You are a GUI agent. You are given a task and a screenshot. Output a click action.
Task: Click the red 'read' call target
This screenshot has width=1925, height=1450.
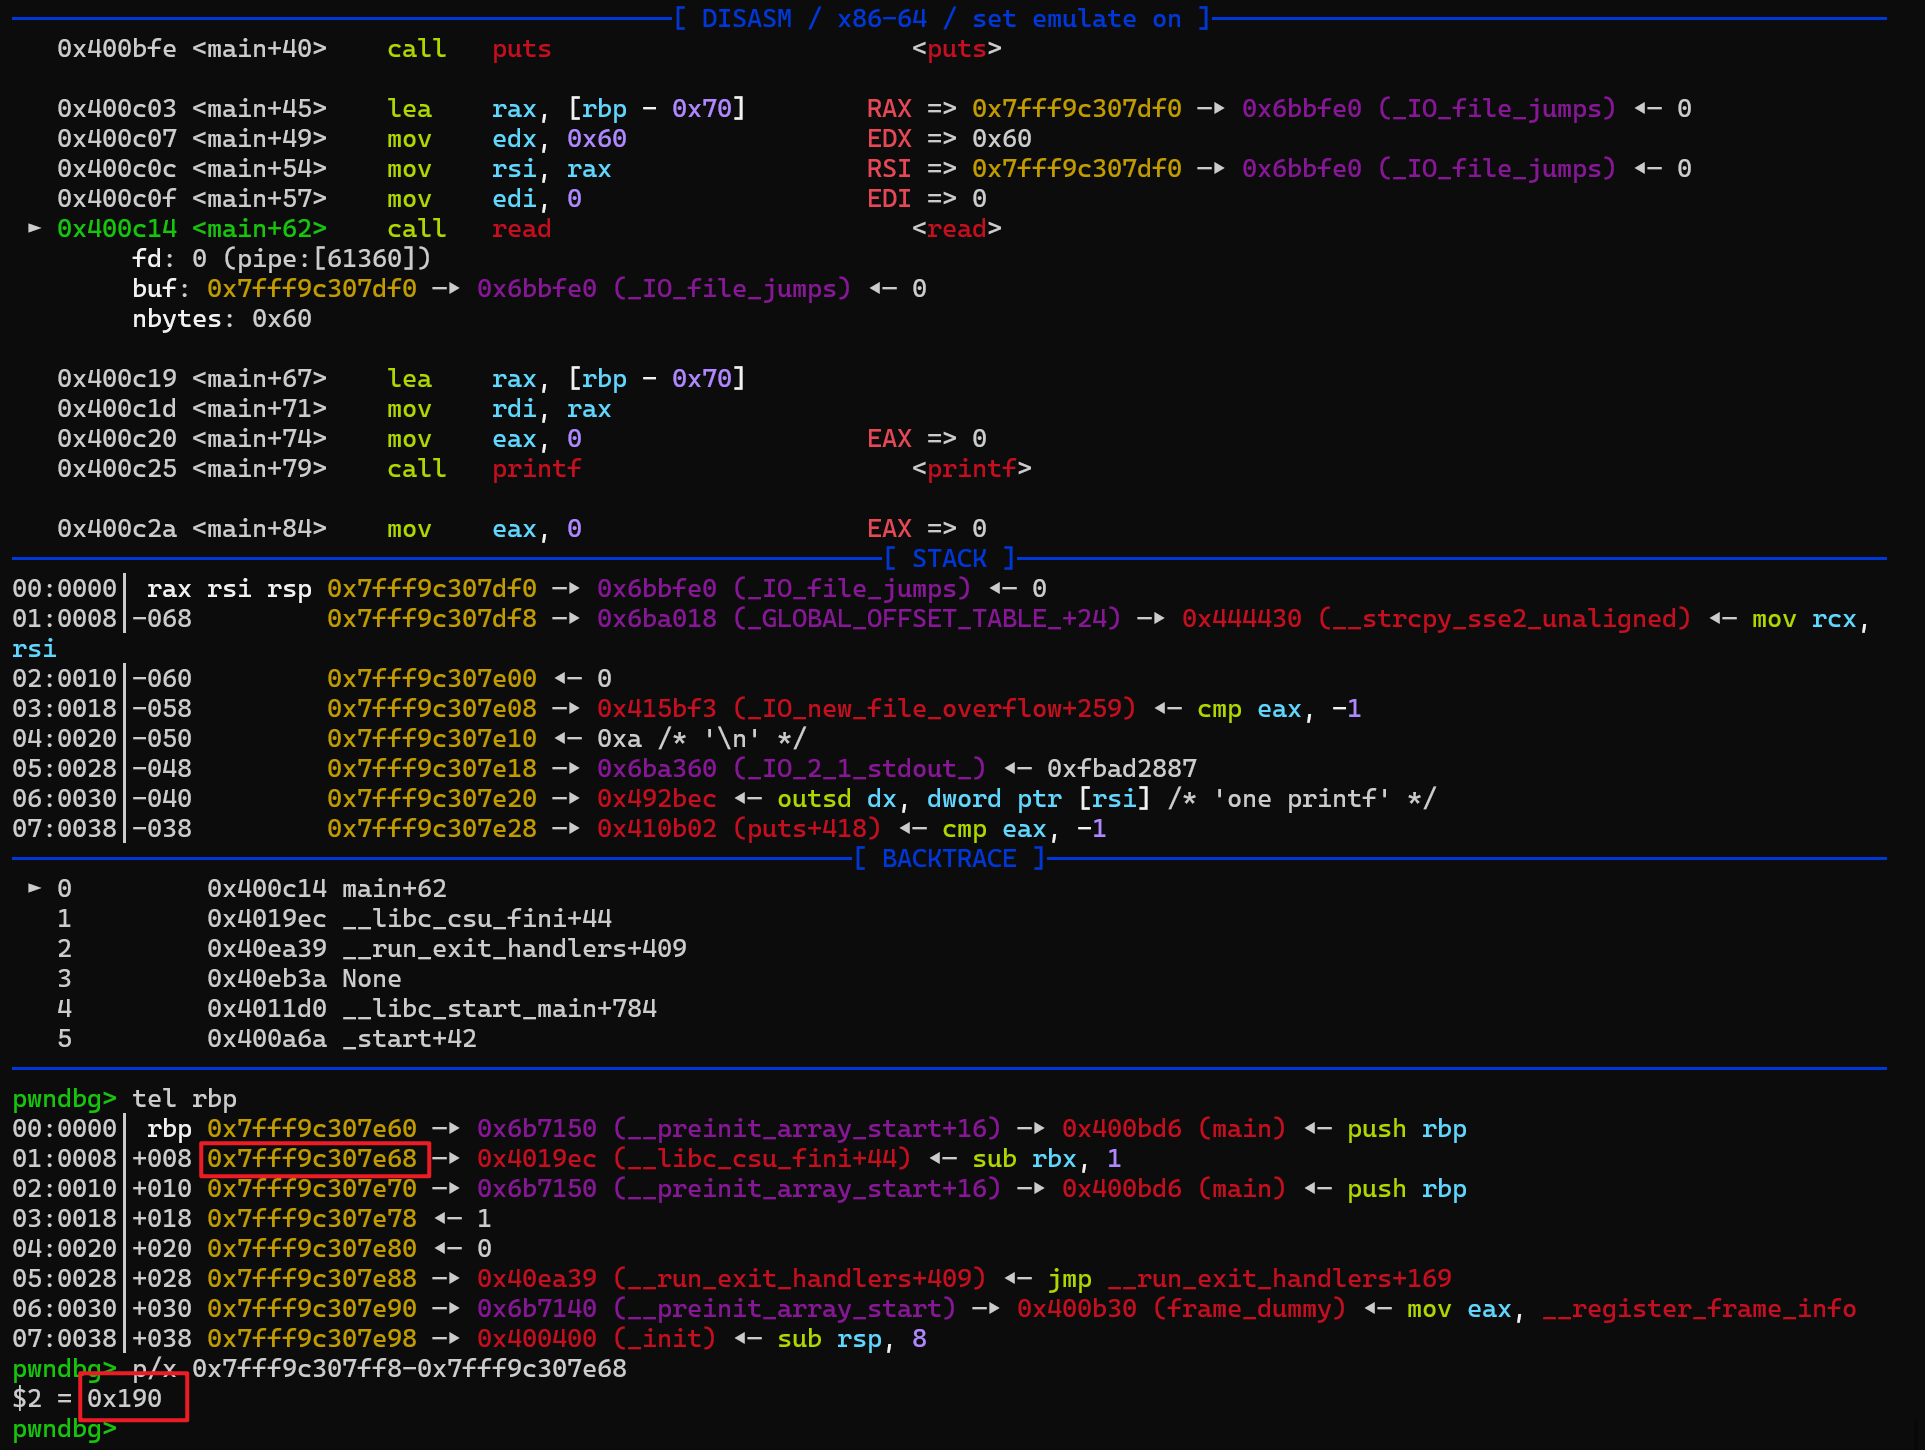click(521, 229)
